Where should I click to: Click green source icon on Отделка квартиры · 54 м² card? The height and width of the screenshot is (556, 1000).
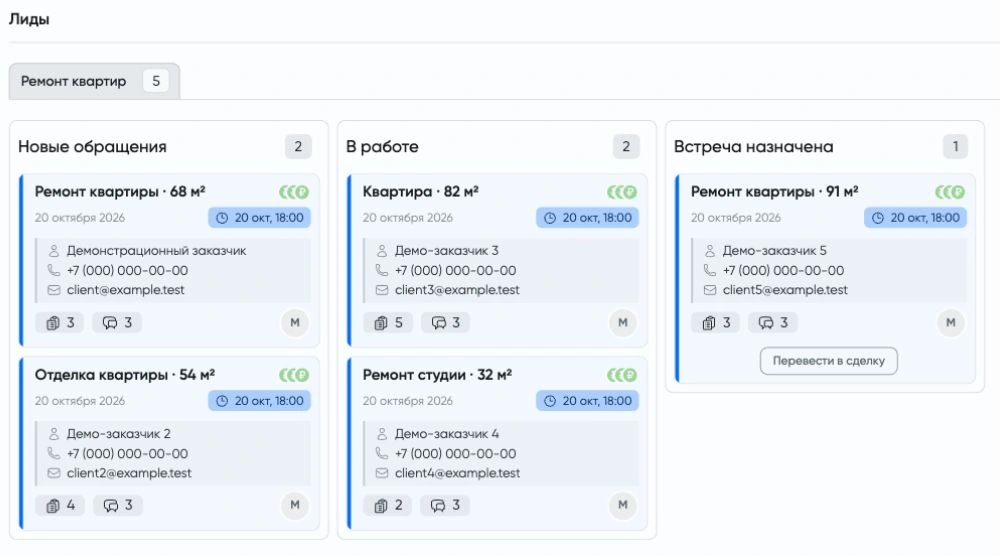(x=294, y=375)
